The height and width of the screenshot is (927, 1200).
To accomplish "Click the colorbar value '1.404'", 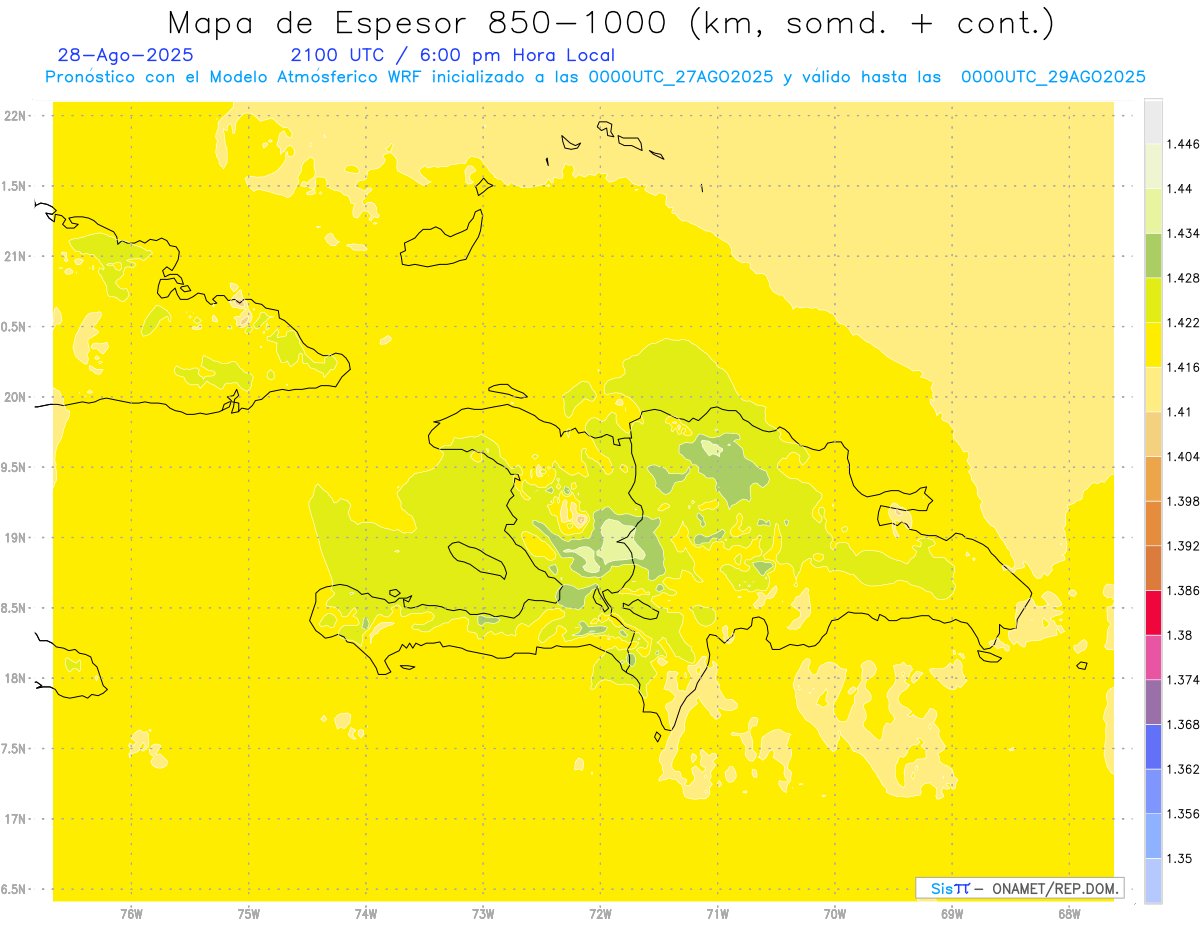I will [x=1183, y=456].
